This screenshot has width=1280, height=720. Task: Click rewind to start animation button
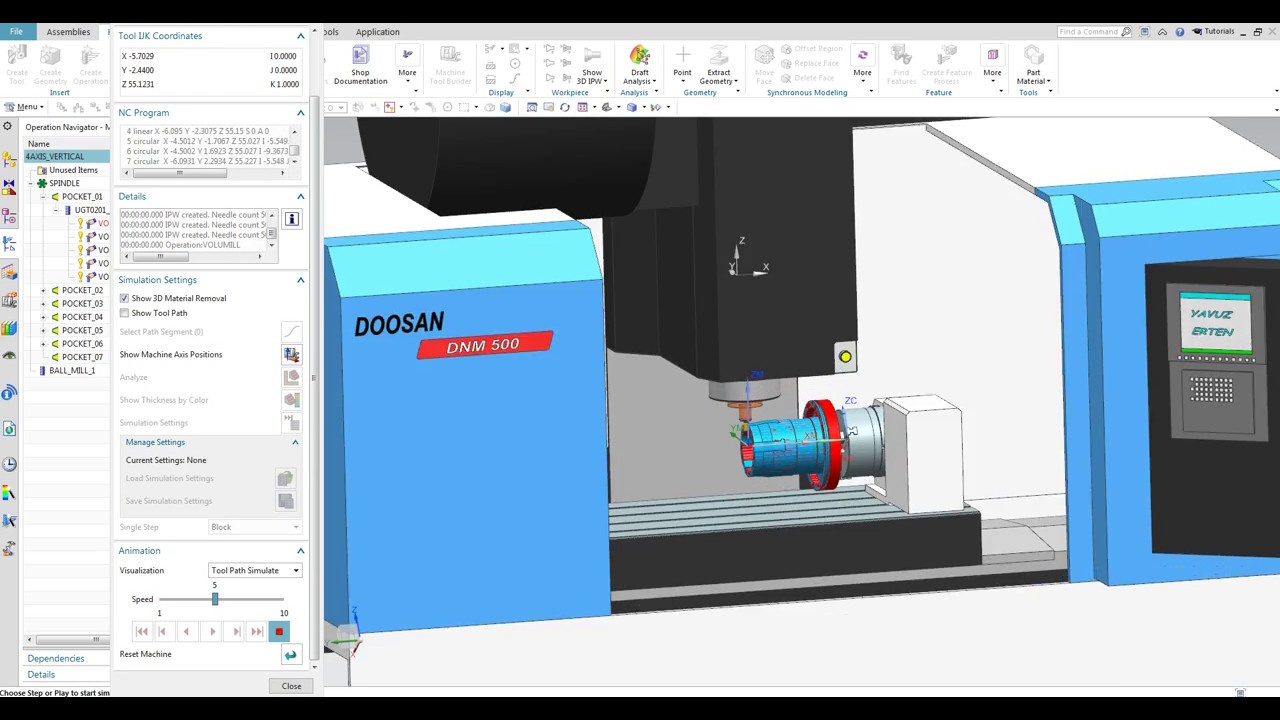coord(141,631)
